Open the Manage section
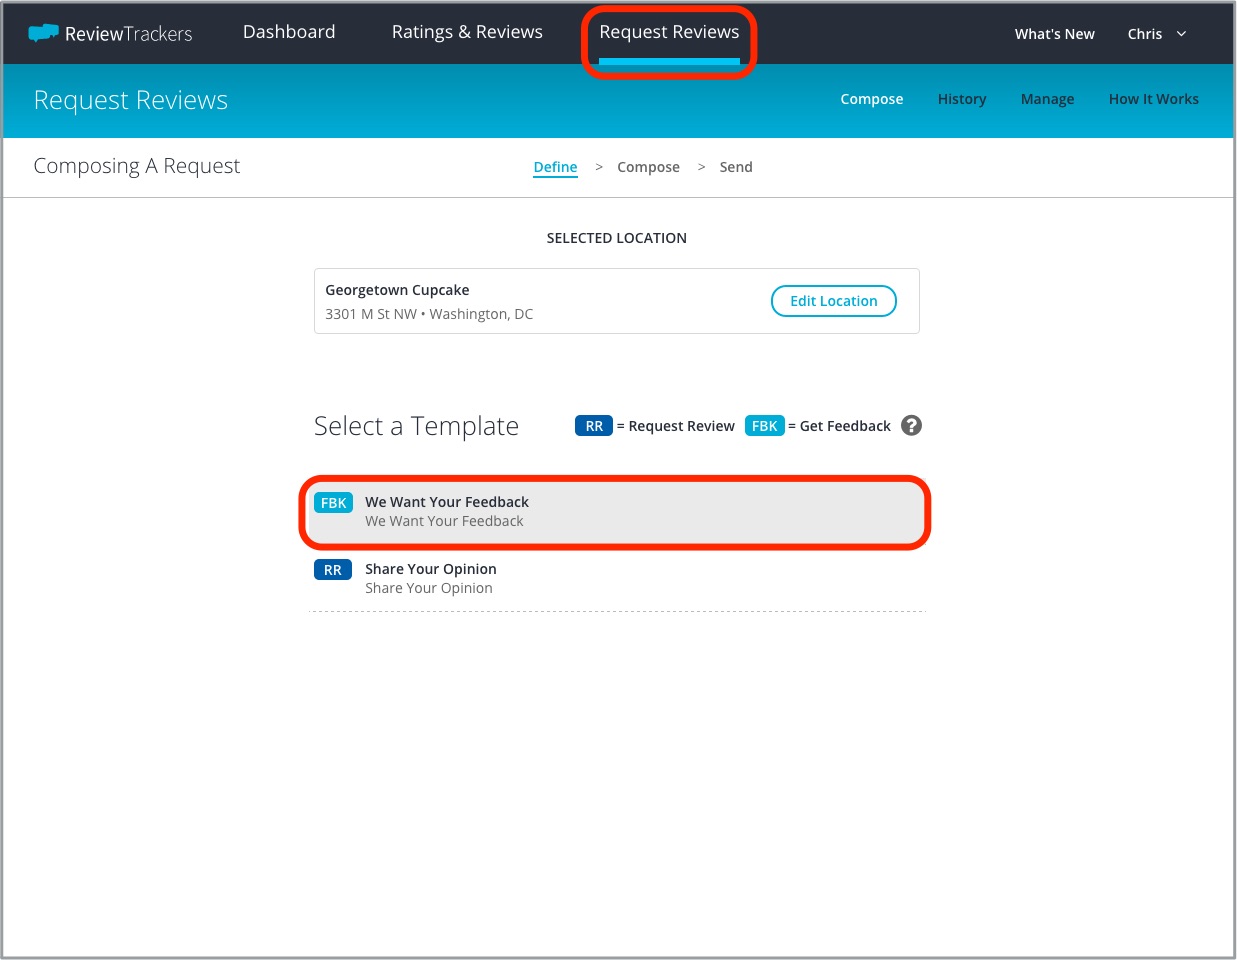The image size is (1237, 960). [x=1048, y=99]
